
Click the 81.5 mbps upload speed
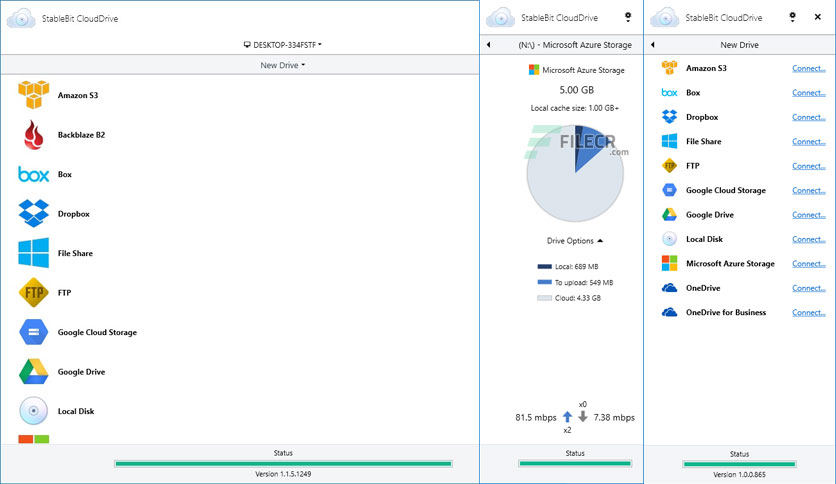536,417
